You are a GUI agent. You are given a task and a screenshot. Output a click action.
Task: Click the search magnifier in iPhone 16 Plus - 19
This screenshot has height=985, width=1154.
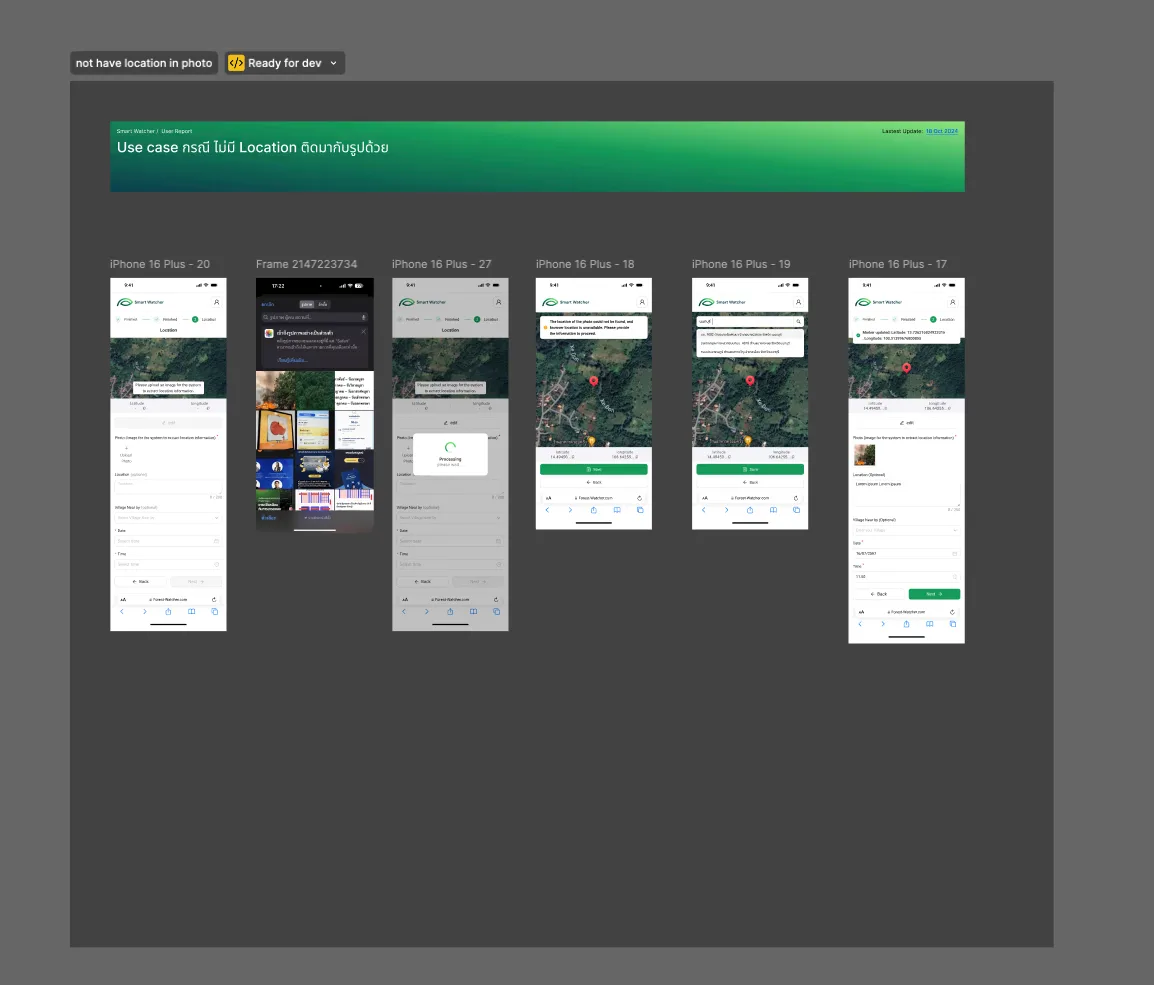pyautogui.click(x=798, y=322)
